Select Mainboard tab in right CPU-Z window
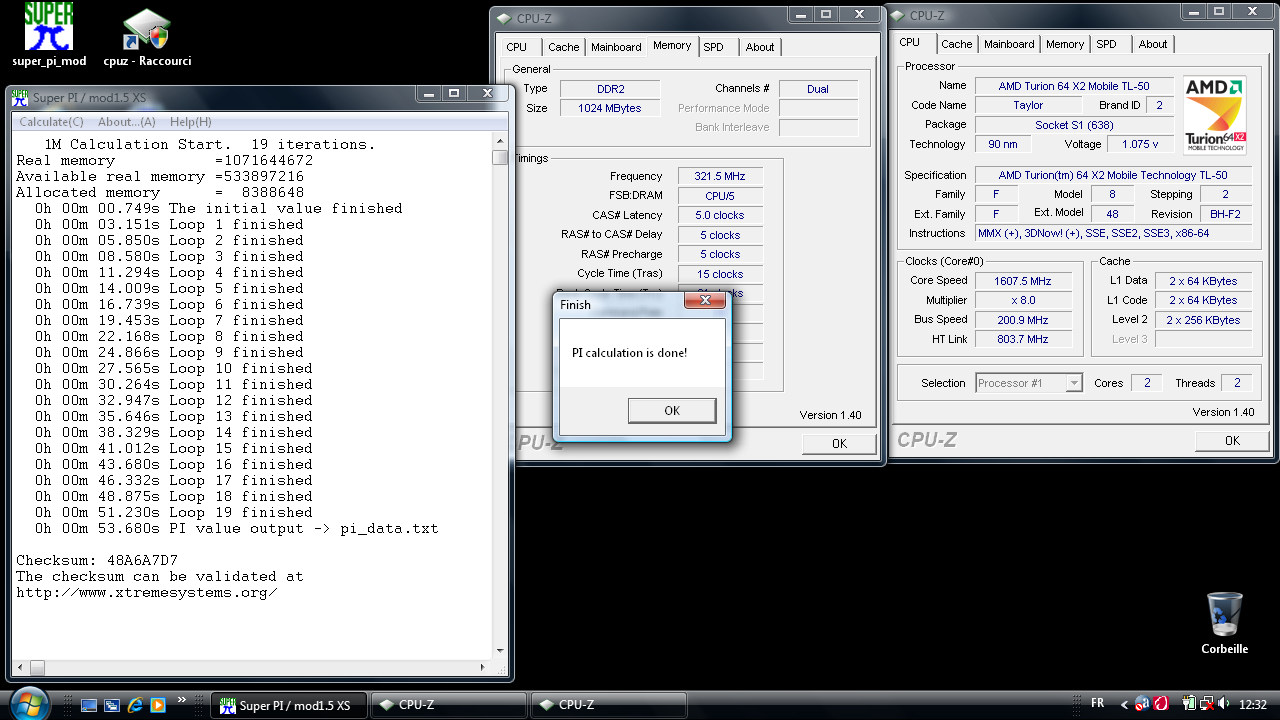Screen dimensions: 1280x720 click(1009, 44)
